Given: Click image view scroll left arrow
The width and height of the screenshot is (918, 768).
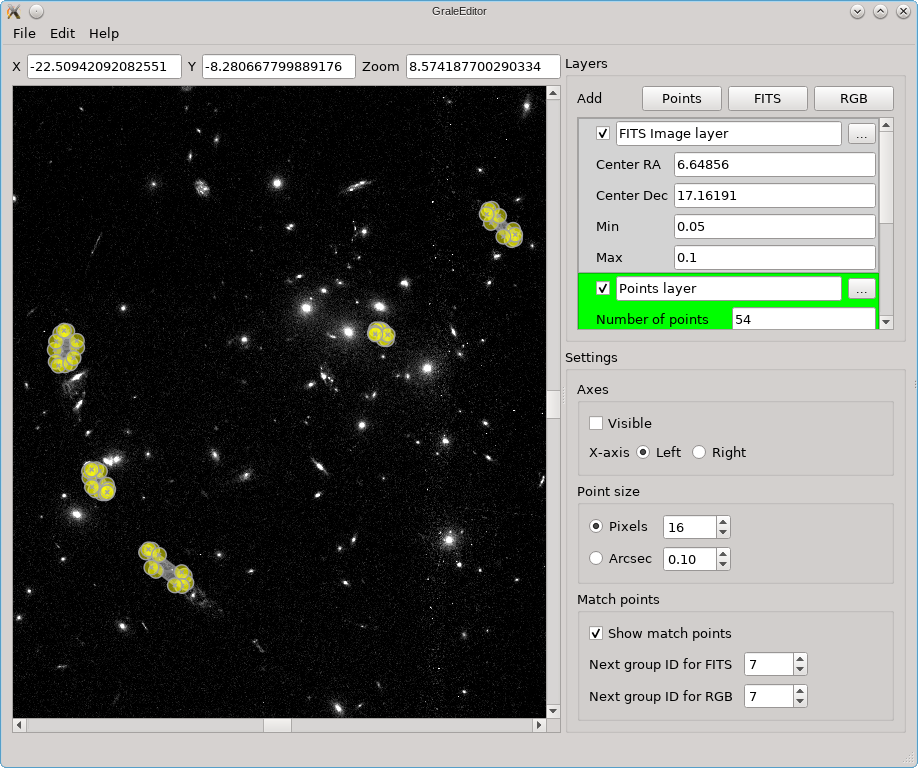Looking at the screenshot, I should (x=19, y=725).
